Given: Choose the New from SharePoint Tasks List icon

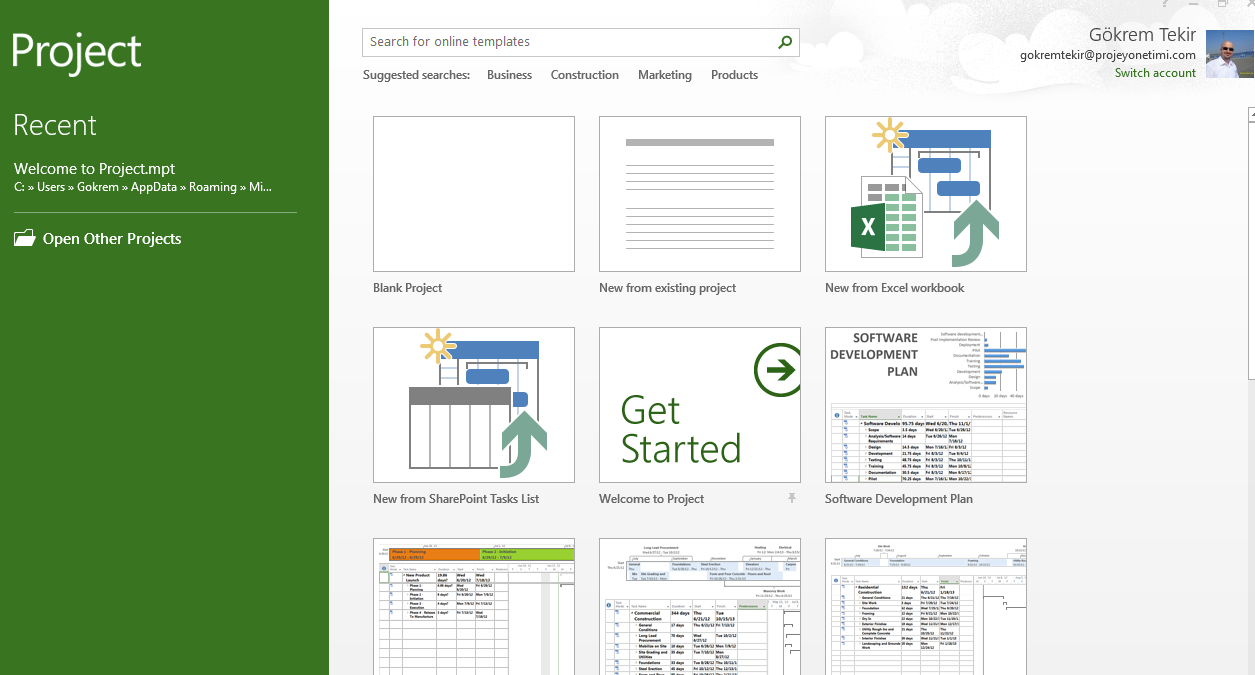Looking at the screenshot, I should [473, 405].
